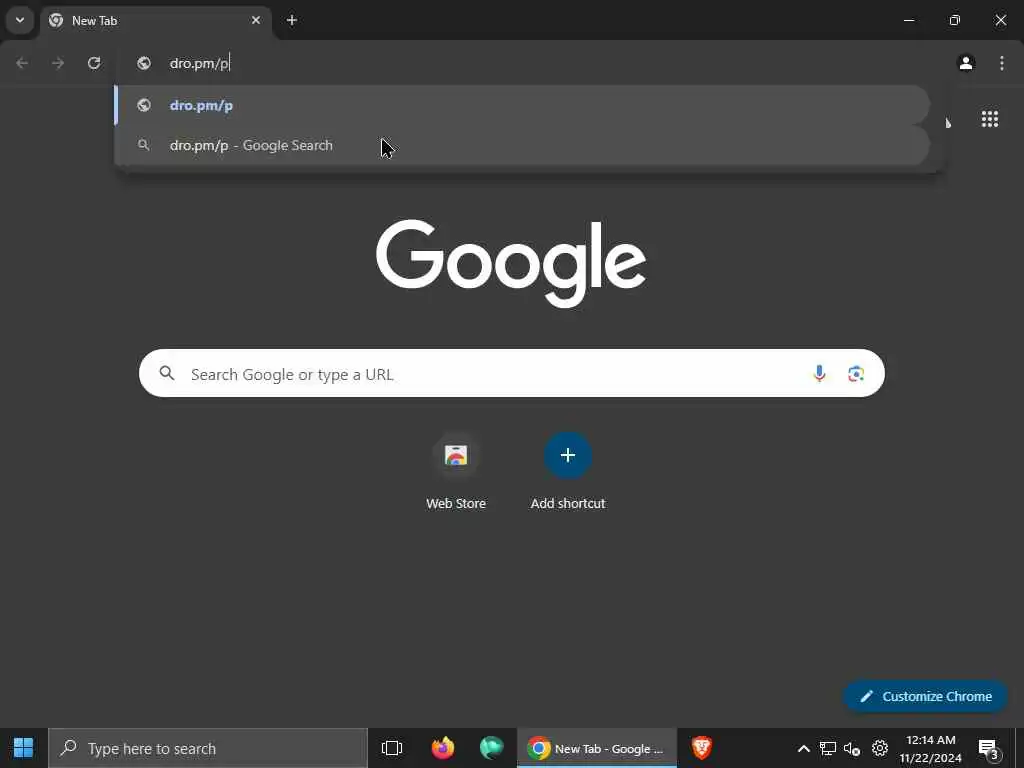The image size is (1024, 768).
Task: Click the Add shortcut button
Action: click(568, 470)
